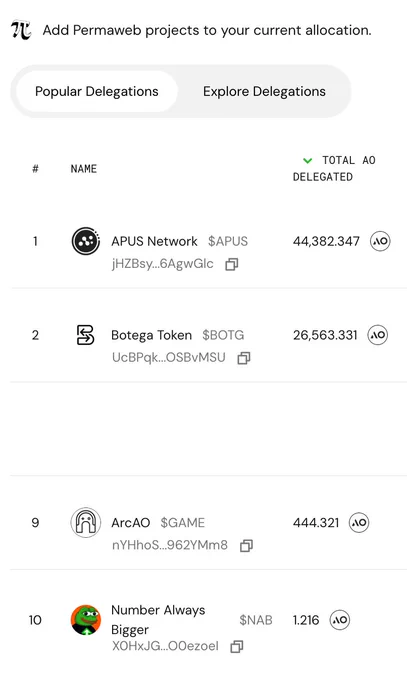Switch to Explore Delegations tab

click(x=264, y=92)
